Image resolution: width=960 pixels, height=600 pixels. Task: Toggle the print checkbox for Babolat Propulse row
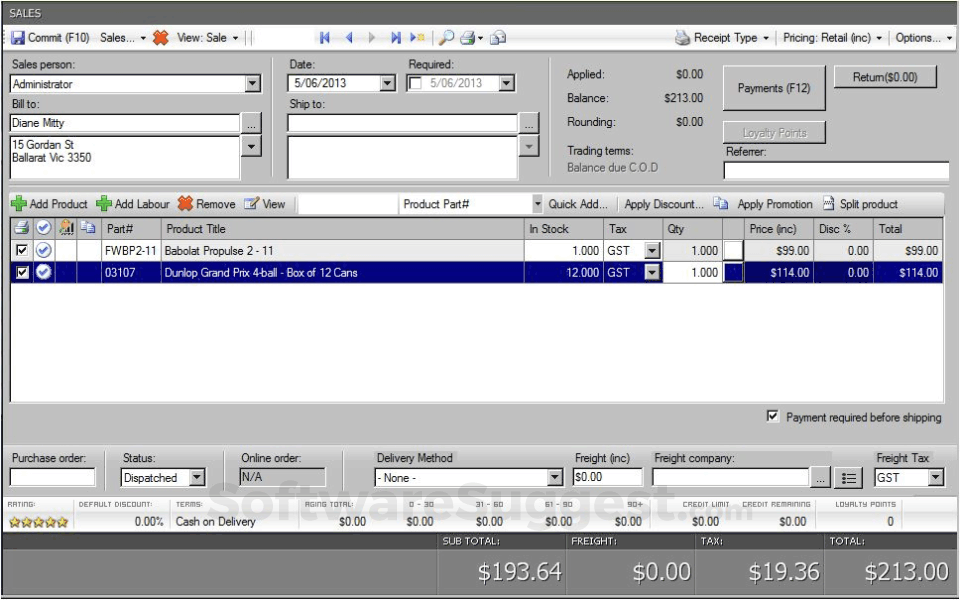[21, 250]
